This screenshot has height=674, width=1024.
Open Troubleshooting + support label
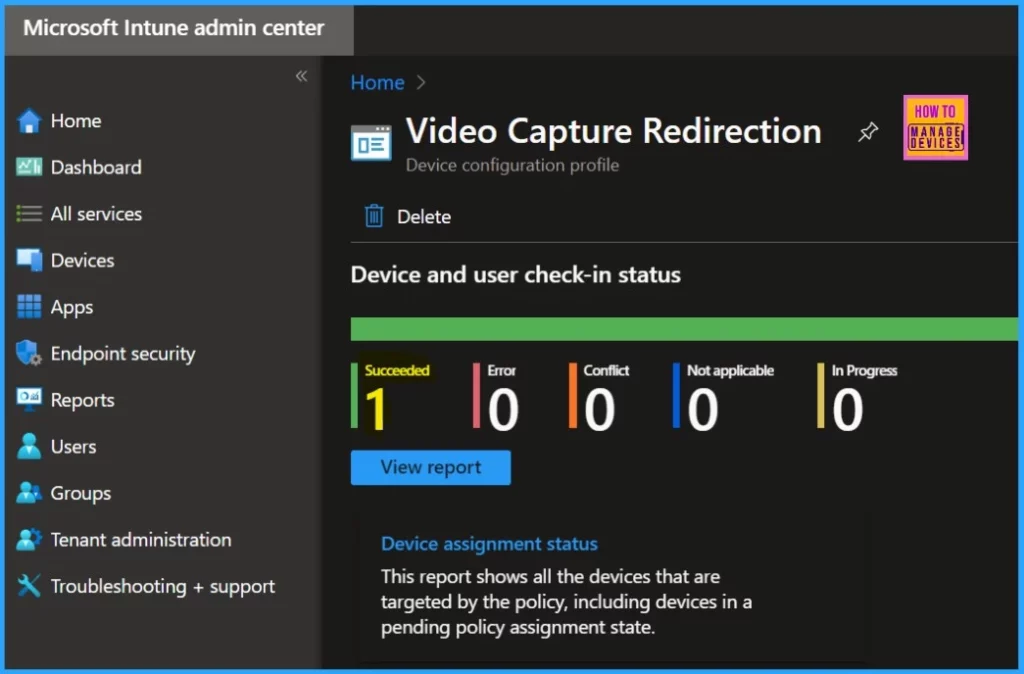point(163,586)
